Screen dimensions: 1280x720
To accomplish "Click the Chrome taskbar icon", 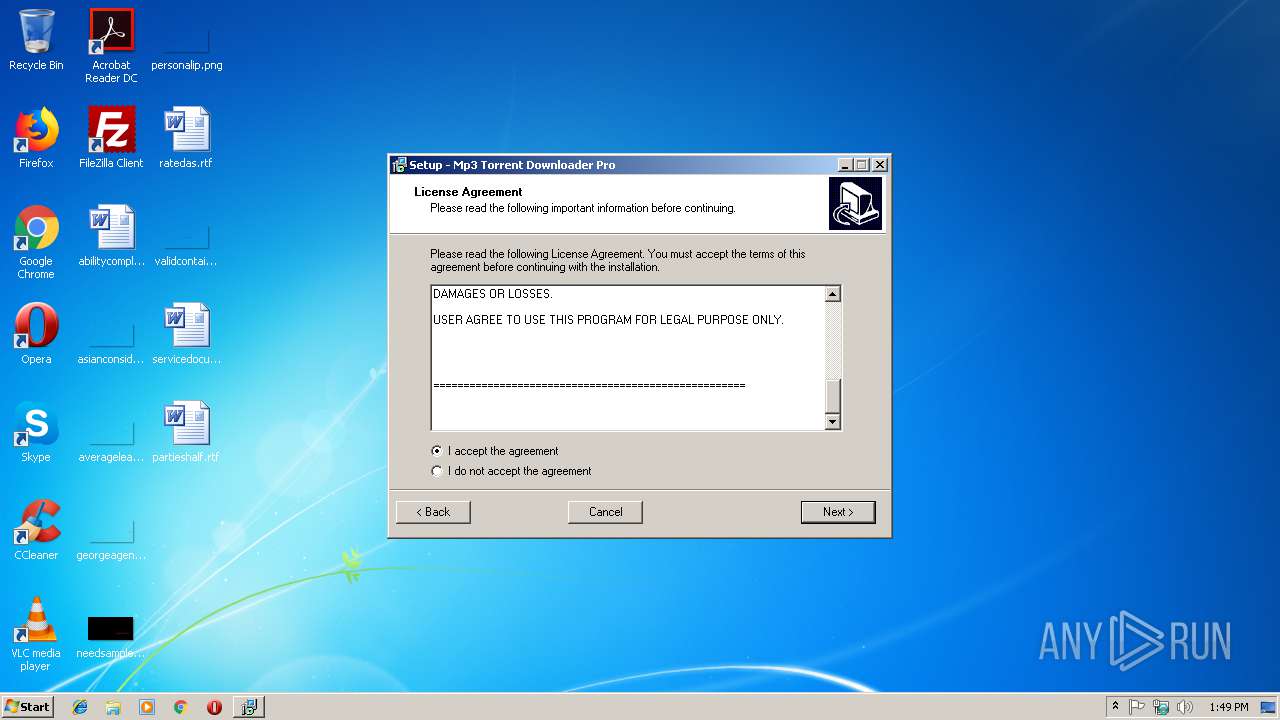I will click(180, 707).
